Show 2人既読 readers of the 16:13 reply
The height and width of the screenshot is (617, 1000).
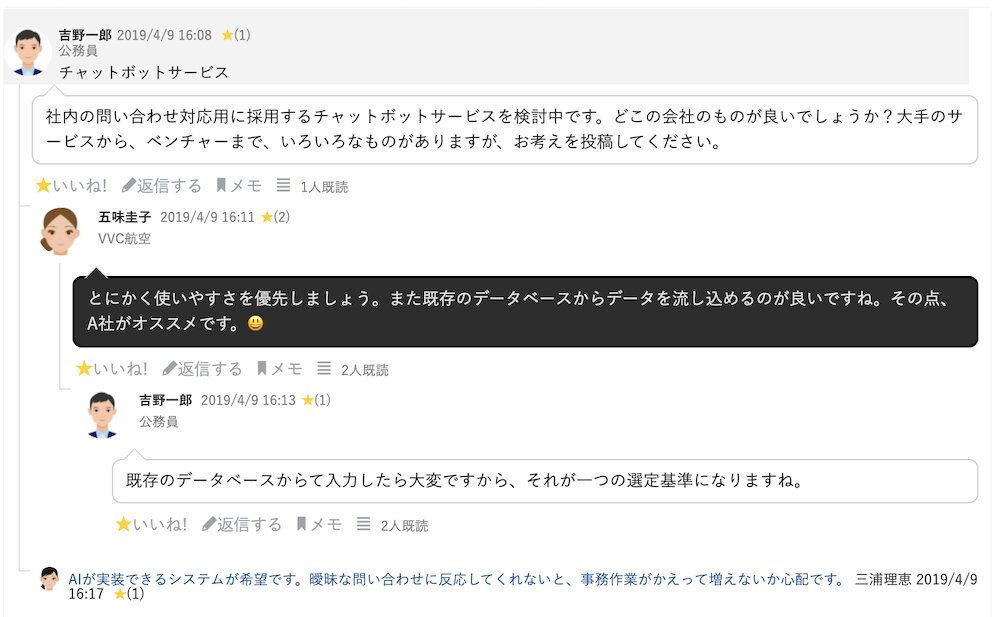364,524
